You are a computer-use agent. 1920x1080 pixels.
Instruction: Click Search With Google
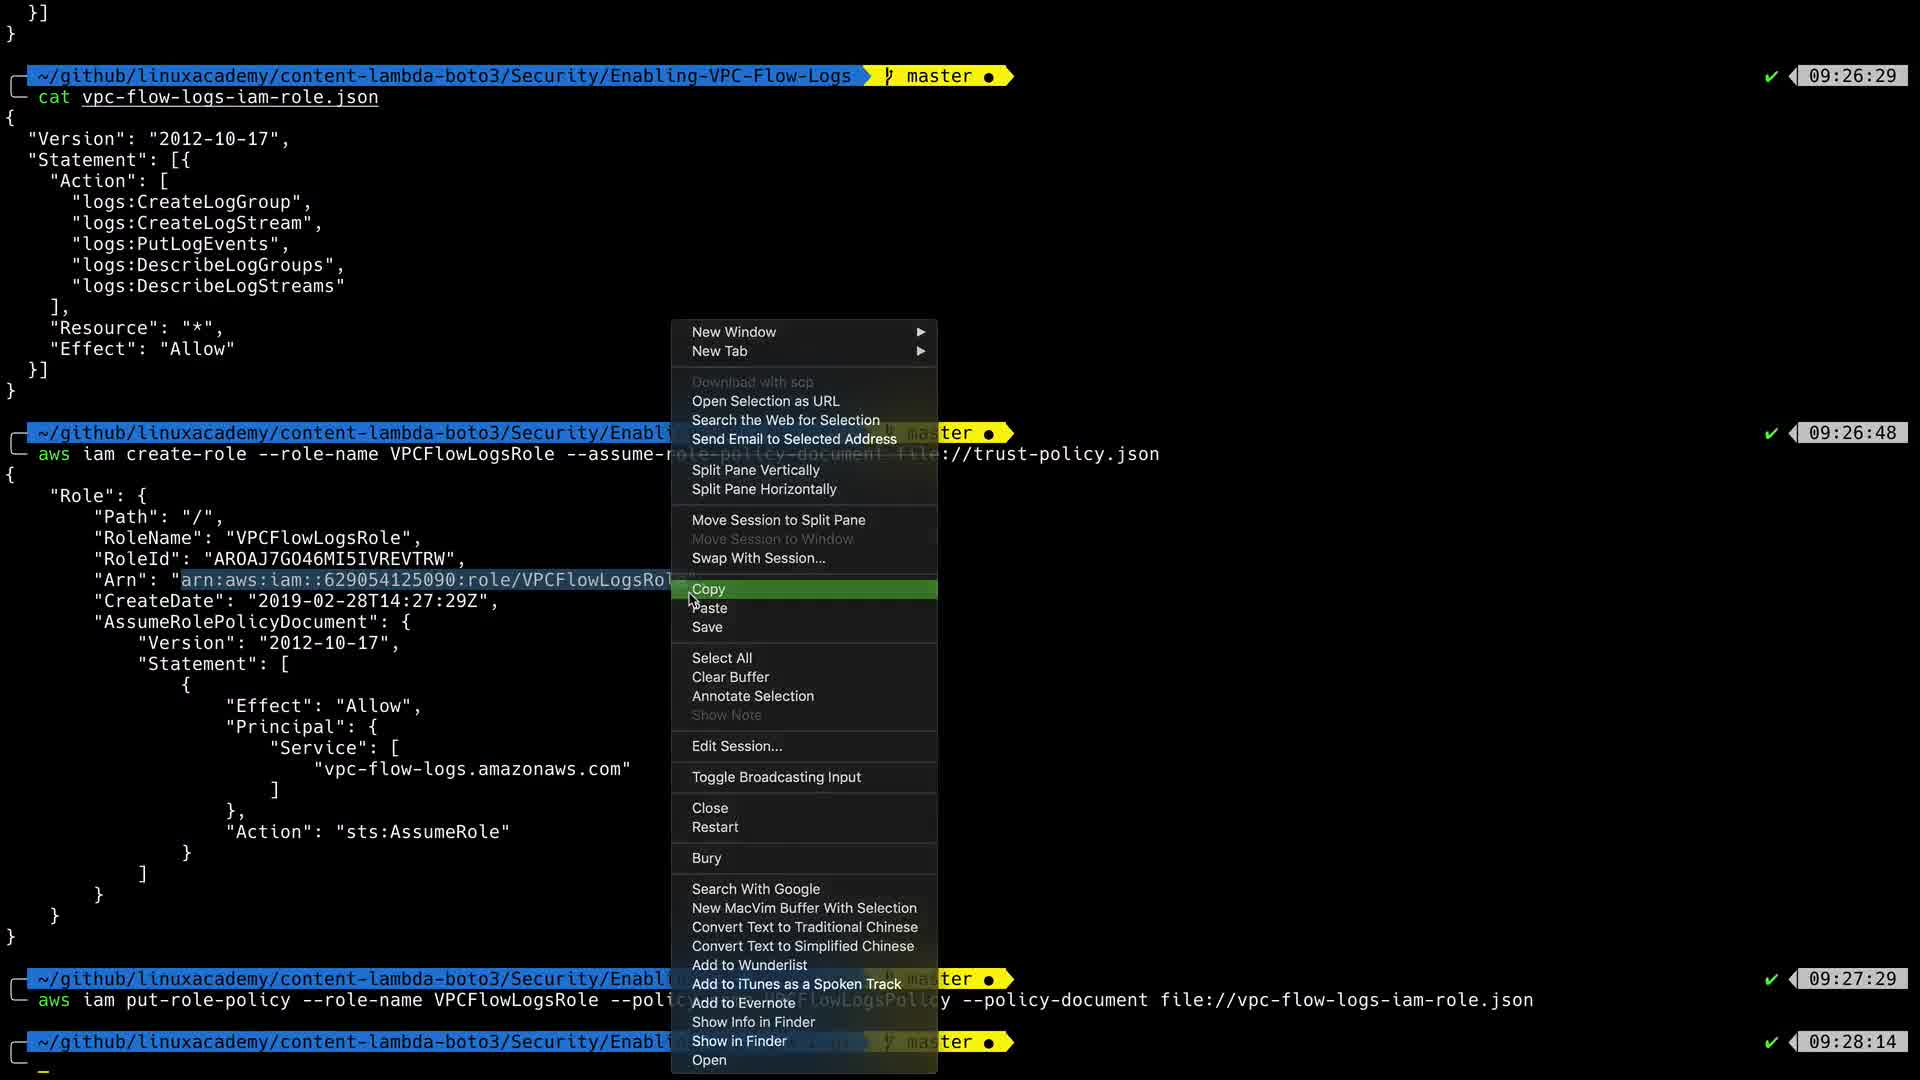point(756,889)
